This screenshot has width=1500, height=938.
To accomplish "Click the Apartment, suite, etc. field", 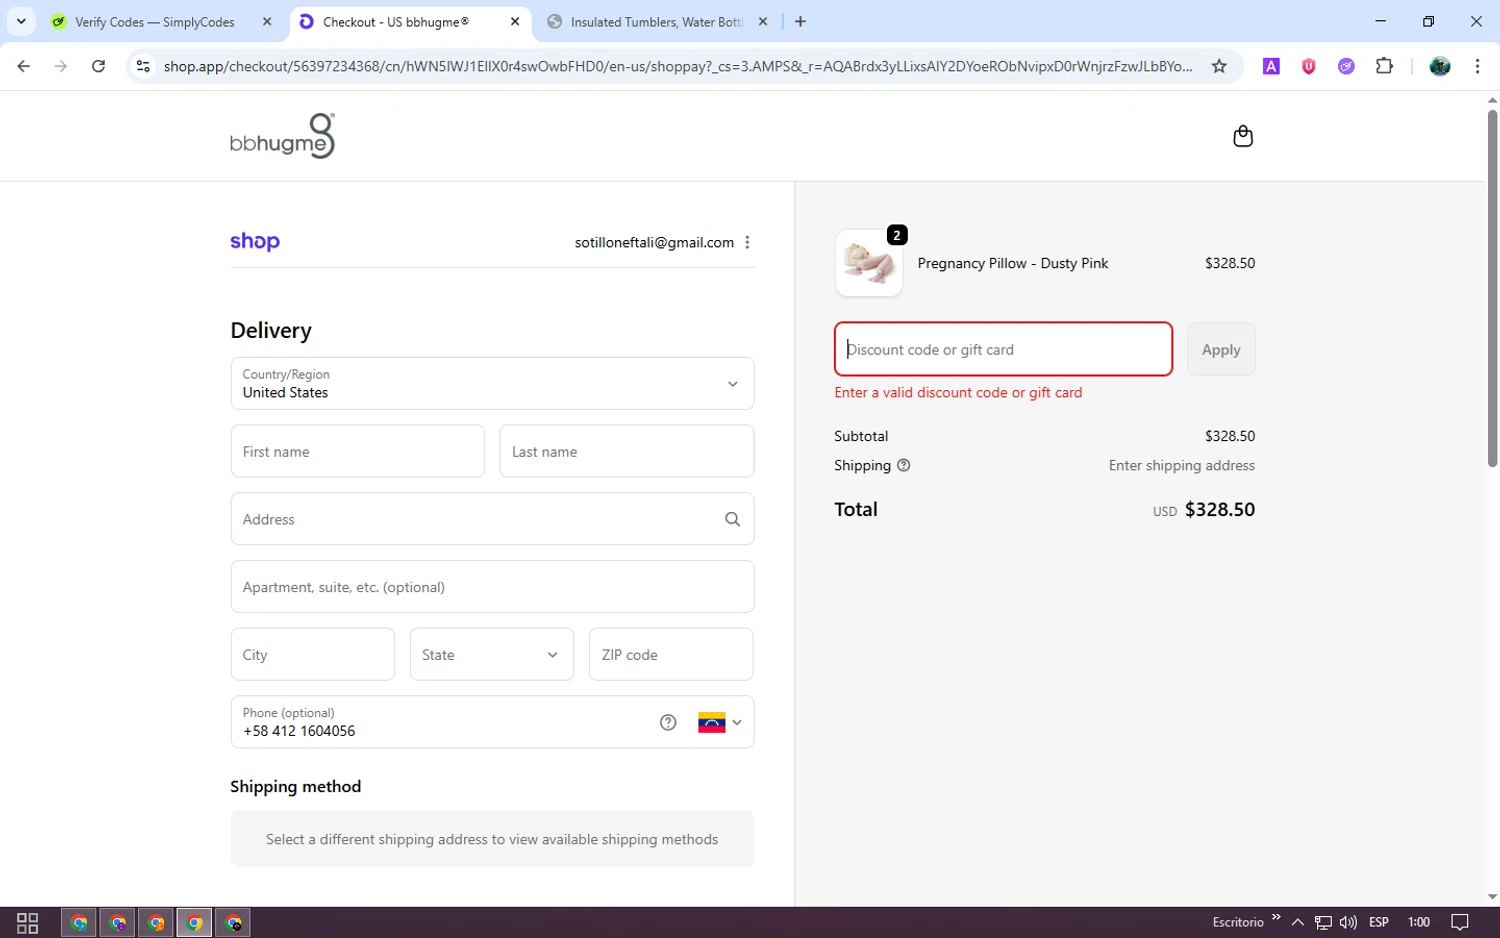I will [x=492, y=587].
